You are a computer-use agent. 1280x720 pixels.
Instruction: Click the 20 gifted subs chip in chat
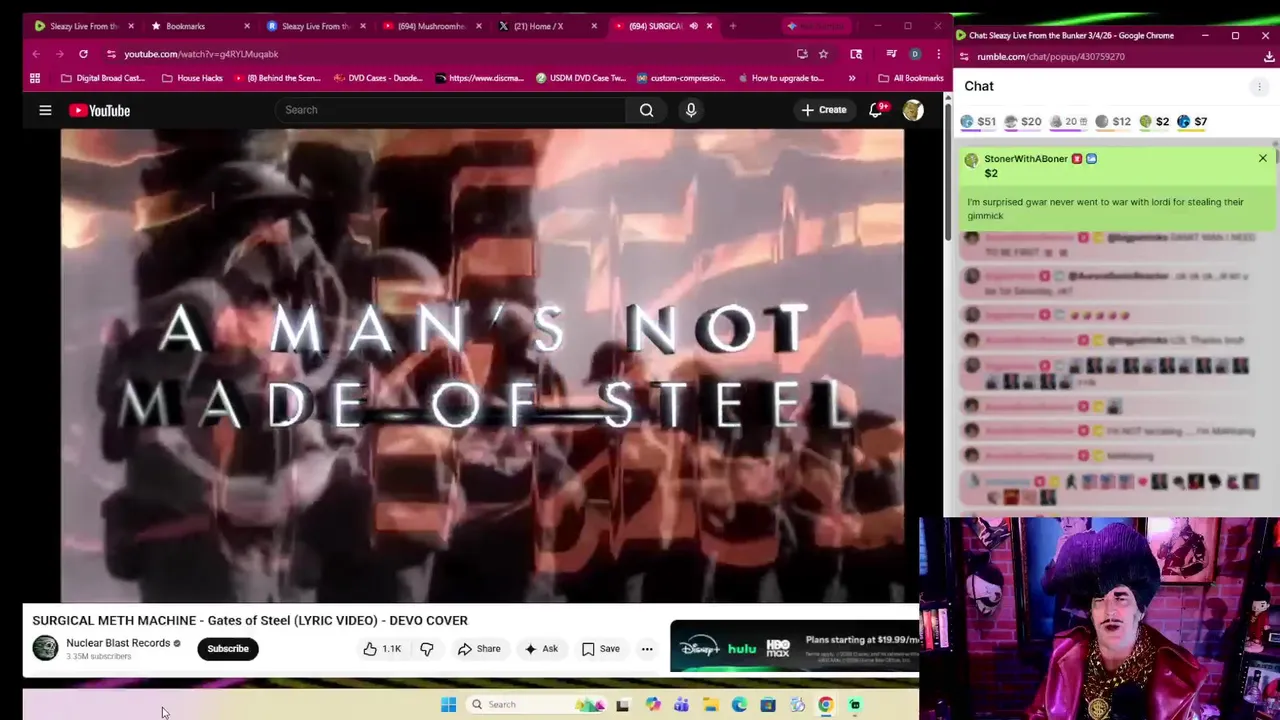coord(1068,122)
